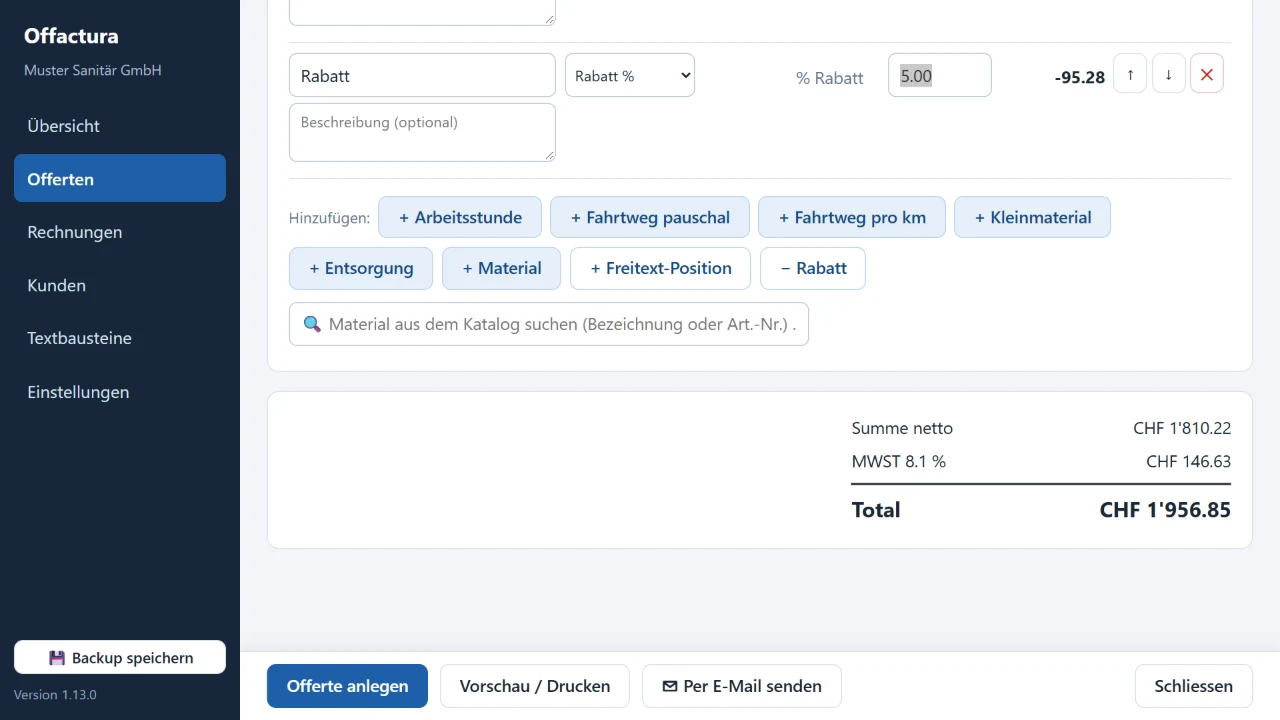Open Textbausteine in the sidebar
The width and height of the screenshot is (1280, 720).
(x=120, y=338)
